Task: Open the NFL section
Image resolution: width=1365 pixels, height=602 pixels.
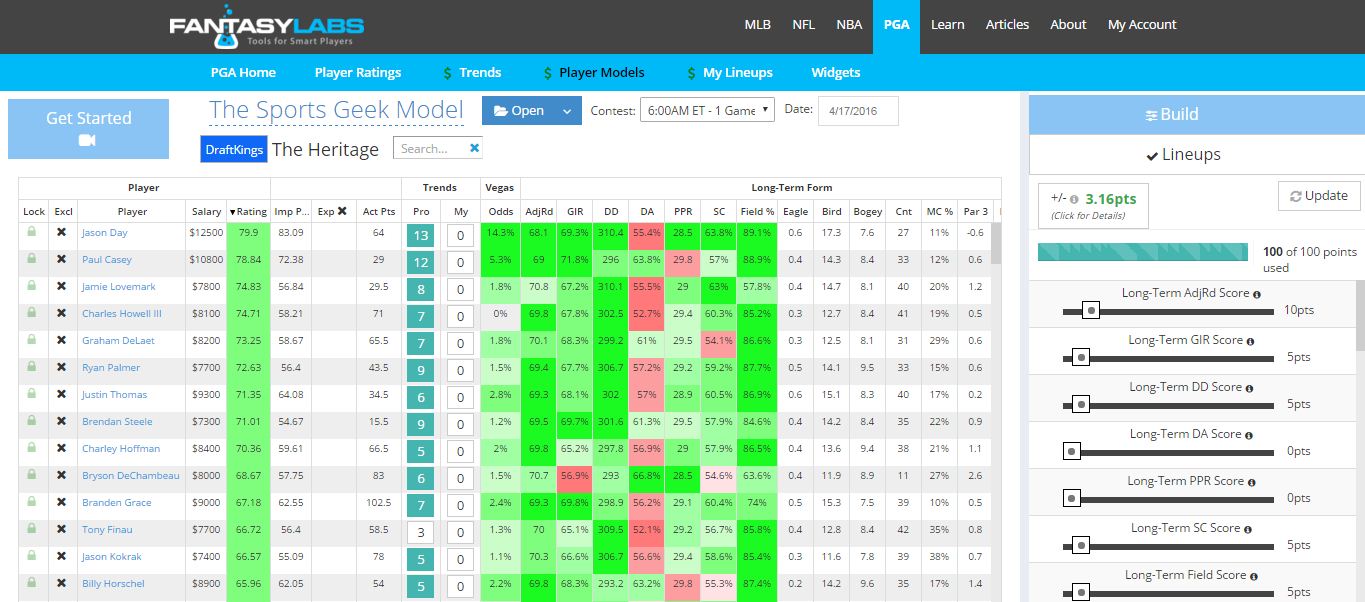Action: coord(803,25)
